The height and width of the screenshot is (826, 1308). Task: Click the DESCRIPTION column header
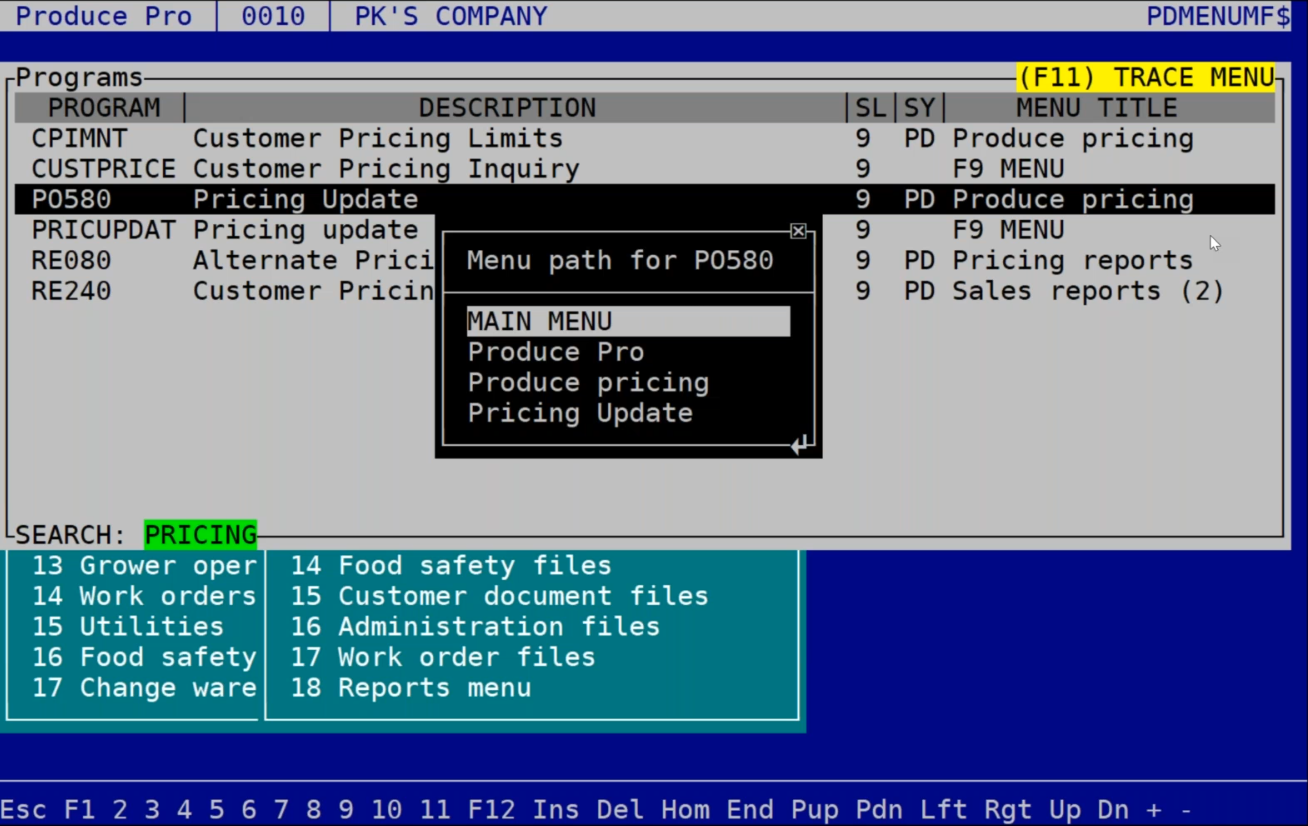[x=507, y=108]
